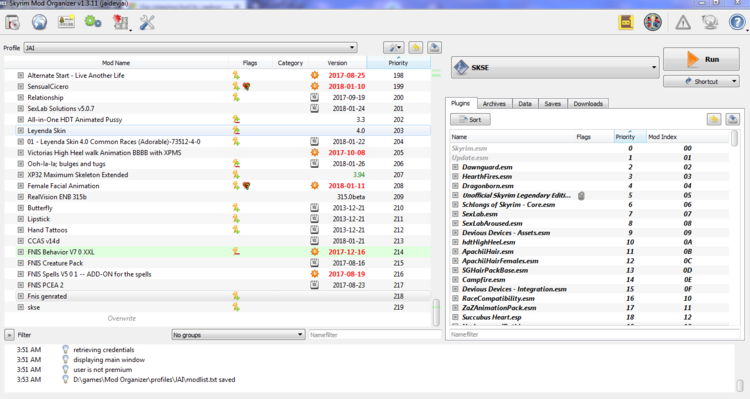Click the plugin list vertical scrollbar thumb
Screen dimensions: 750x399
click(734, 138)
